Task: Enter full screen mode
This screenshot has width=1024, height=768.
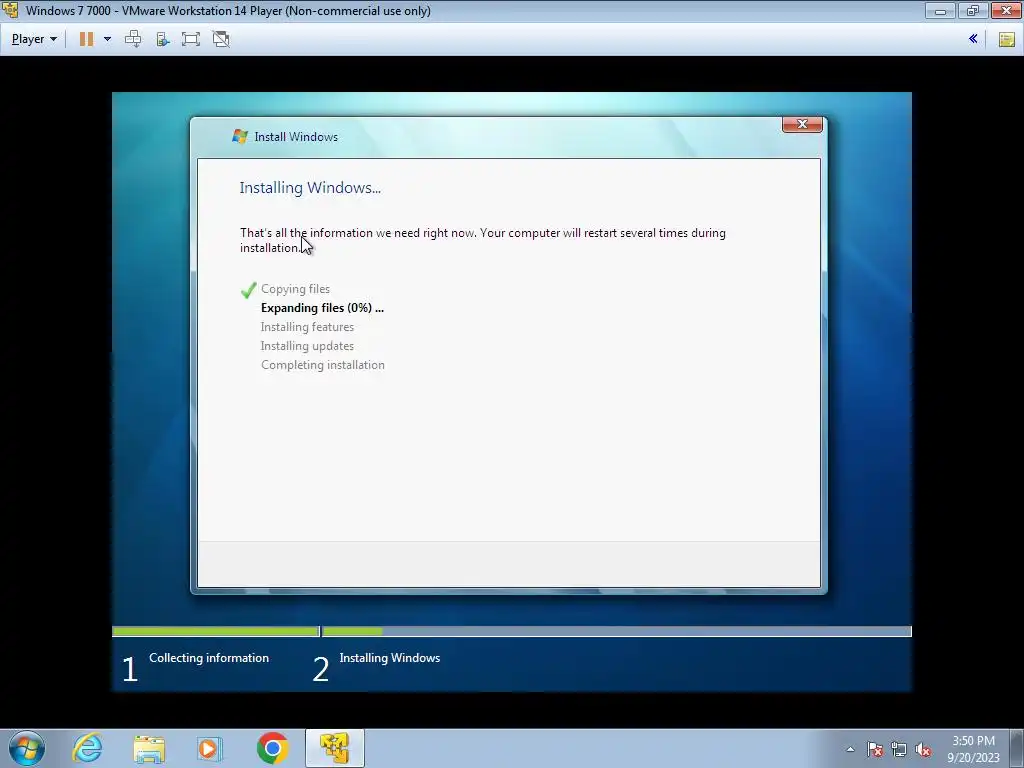Action: coord(191,39)
